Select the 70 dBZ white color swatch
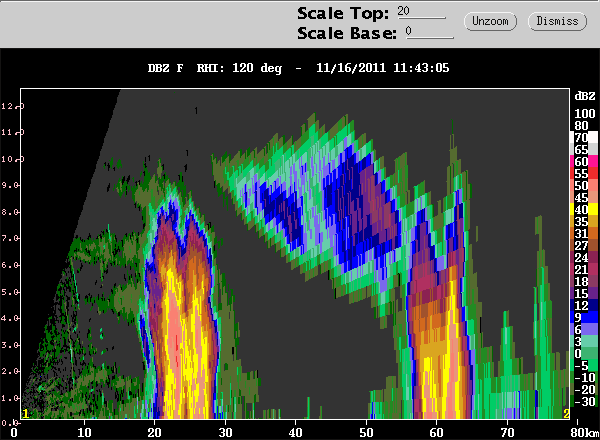 [584, 137]
